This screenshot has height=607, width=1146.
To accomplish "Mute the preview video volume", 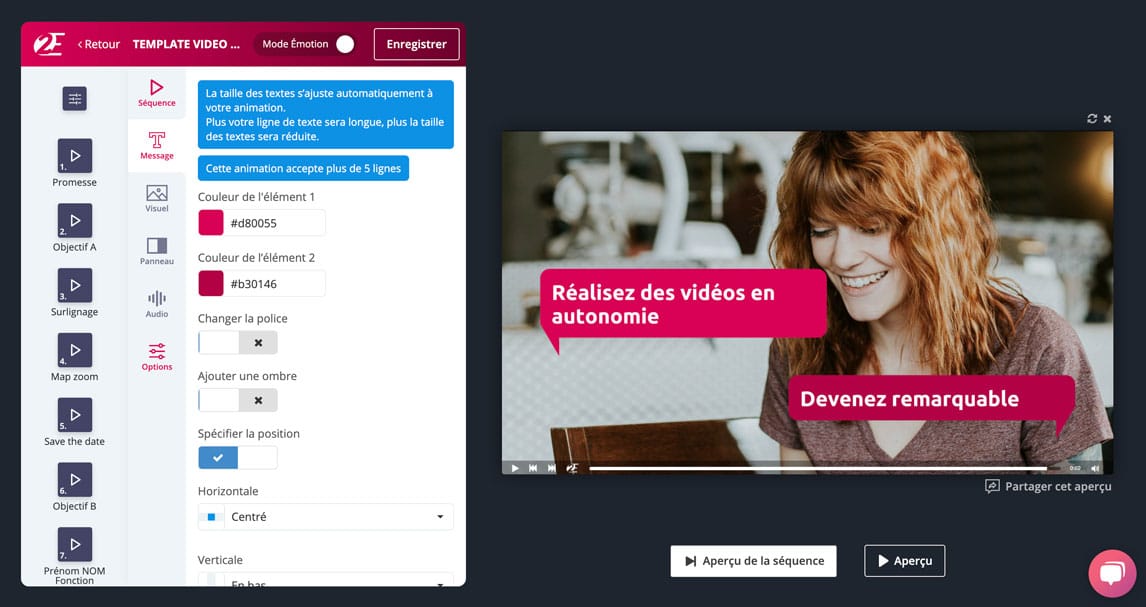I will (x=1095, y=468).
